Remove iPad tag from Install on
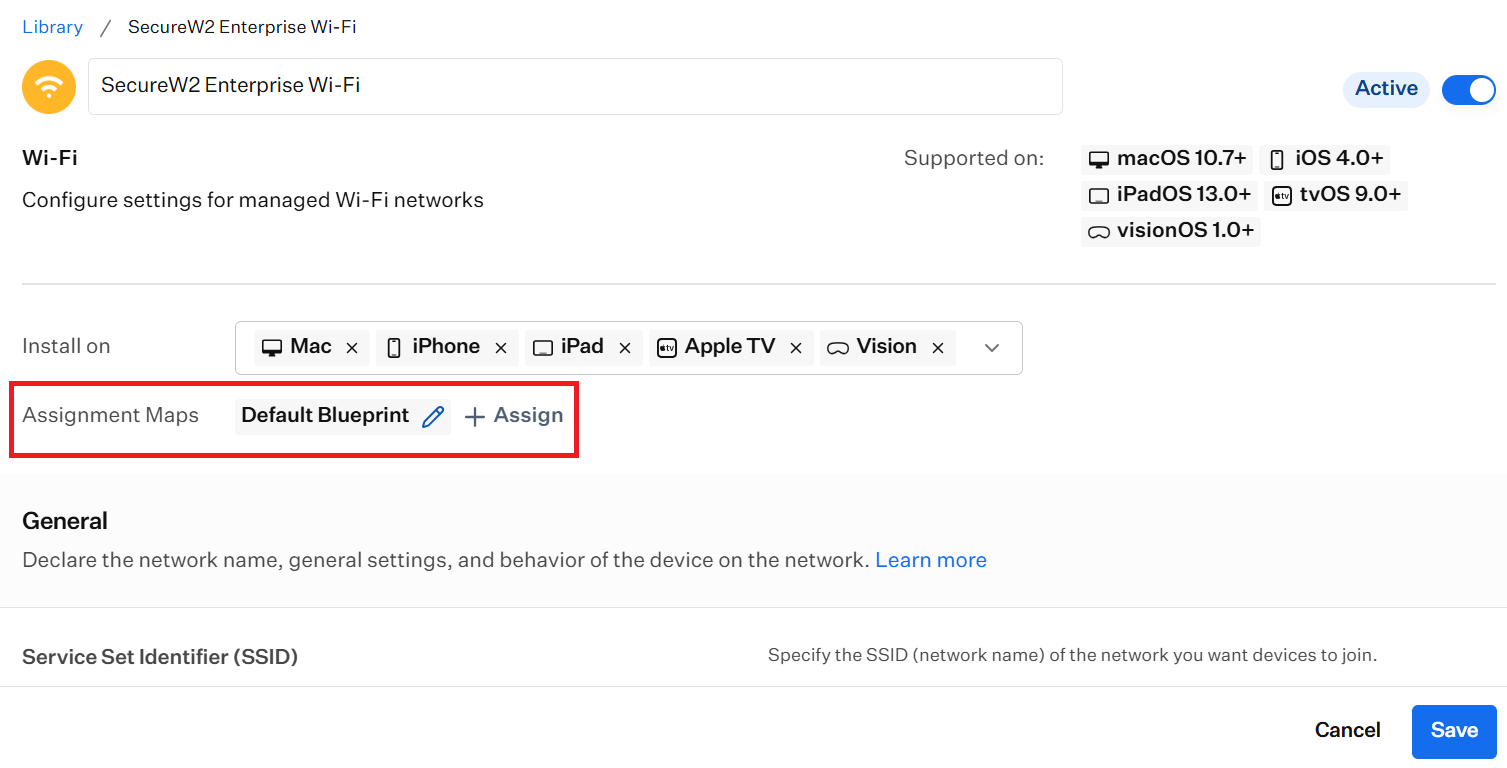This screenshot has height=768, width=1507. coord(625,348)
